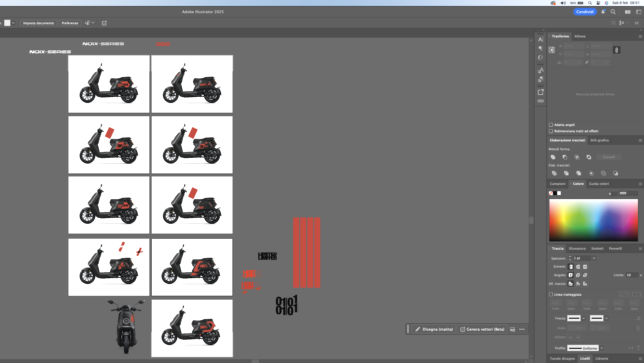This screenshot has width=644, height=363.
Task: Click the Disegna (matita) button
Action: point(434,329)
